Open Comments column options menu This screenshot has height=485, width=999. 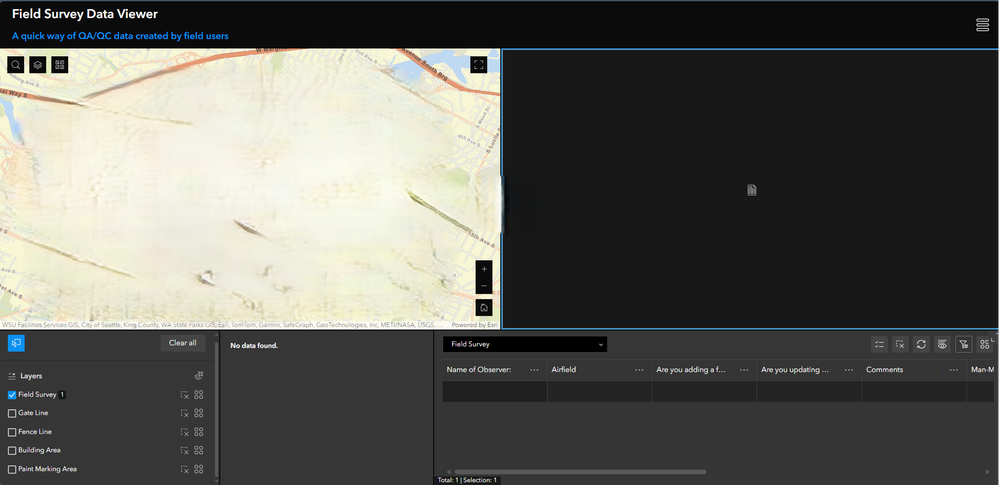(x=954, y=370)
